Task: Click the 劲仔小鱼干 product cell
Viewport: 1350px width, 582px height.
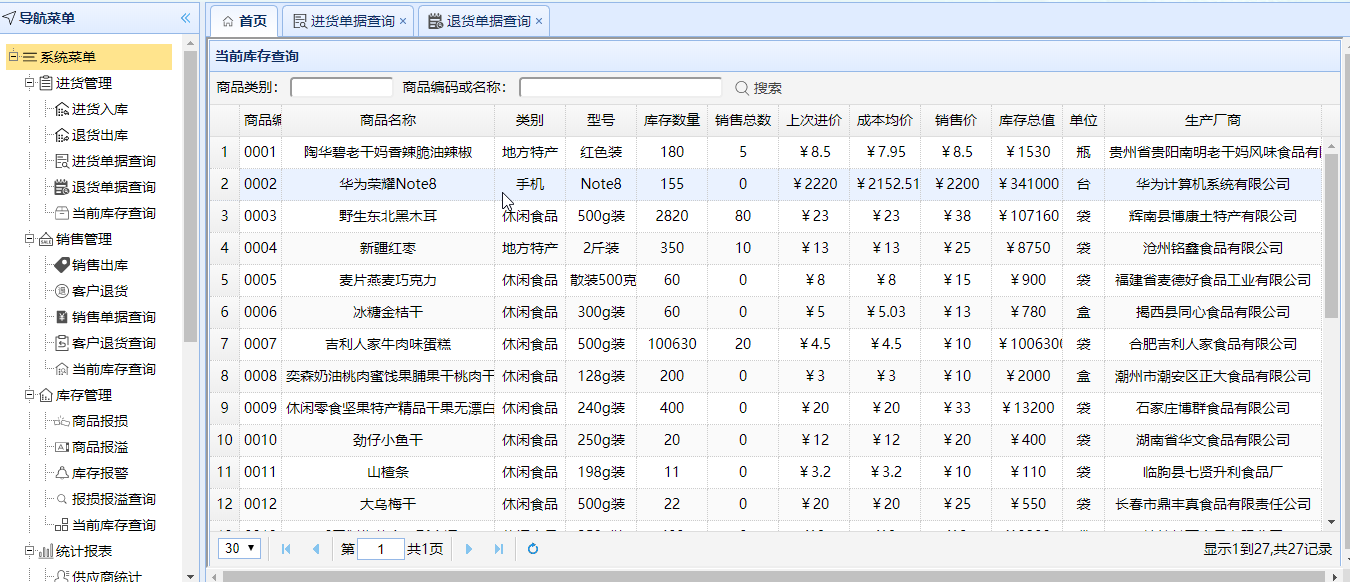Action: (x=388, y=440)
